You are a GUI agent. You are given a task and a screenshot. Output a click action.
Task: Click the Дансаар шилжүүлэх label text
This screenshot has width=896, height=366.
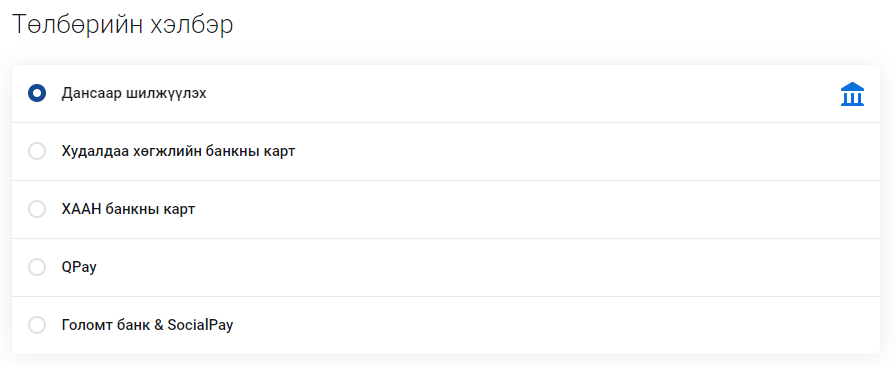134,94
